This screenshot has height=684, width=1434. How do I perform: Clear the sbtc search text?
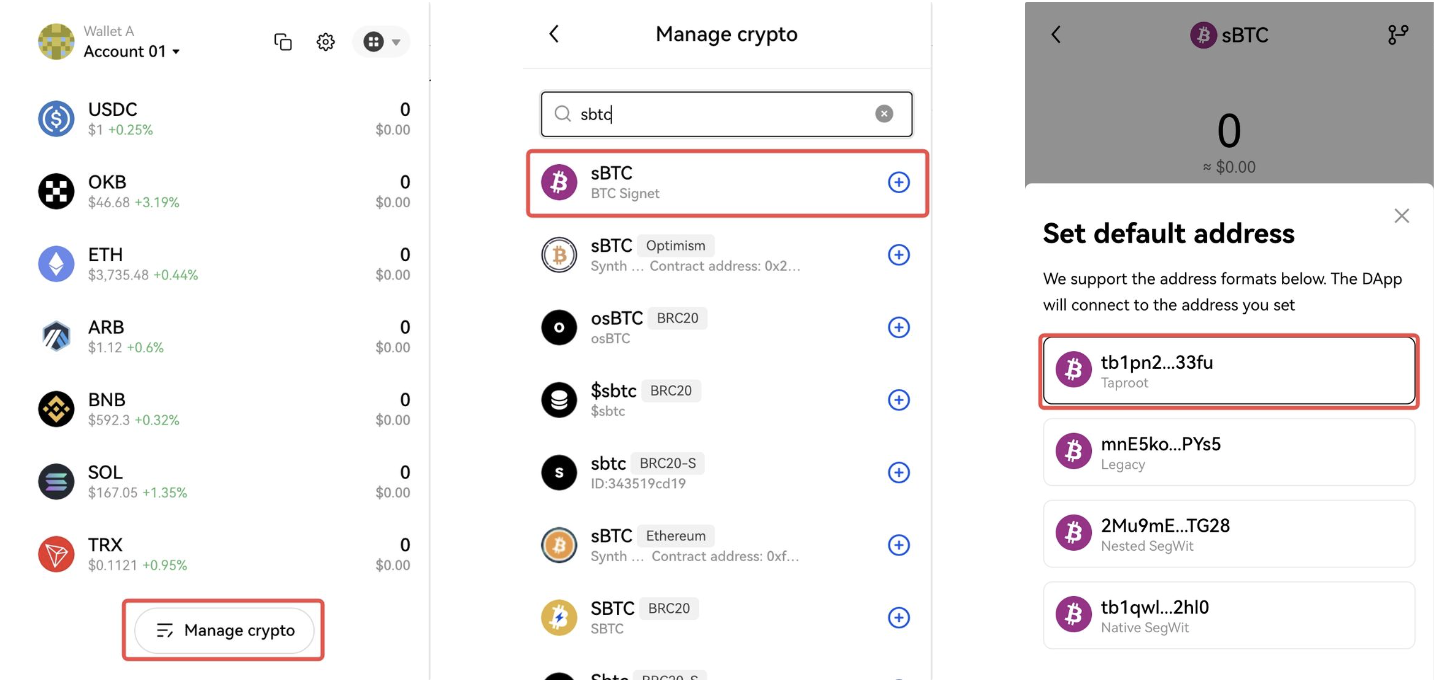(884, 114)
